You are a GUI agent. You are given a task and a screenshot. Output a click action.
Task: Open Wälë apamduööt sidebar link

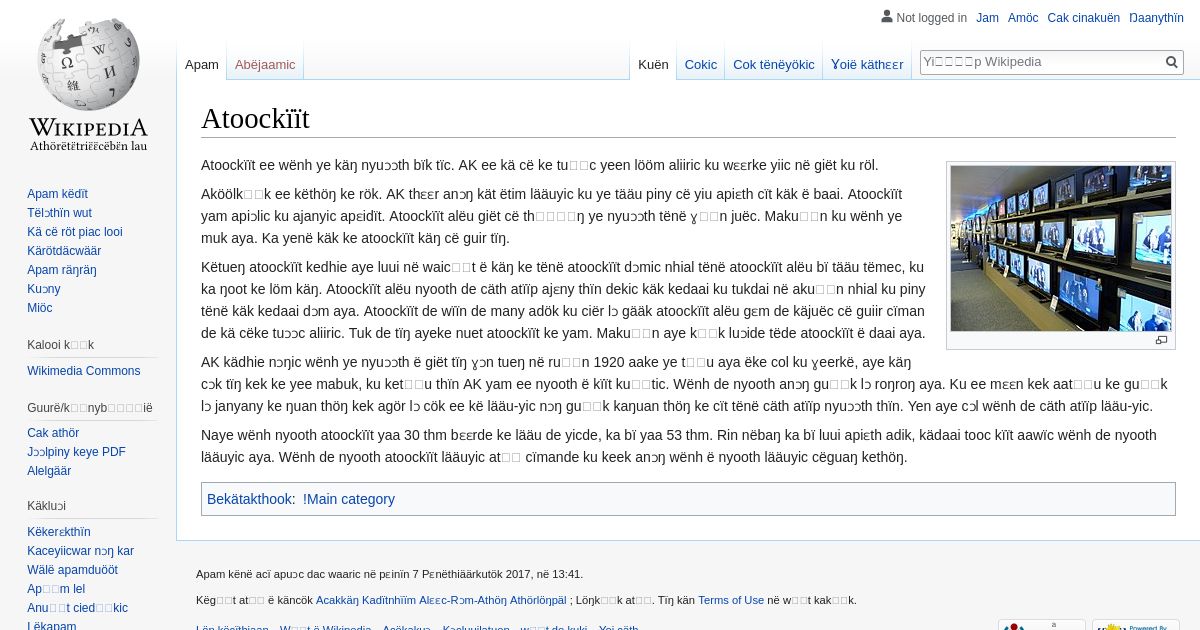point(72,570)
